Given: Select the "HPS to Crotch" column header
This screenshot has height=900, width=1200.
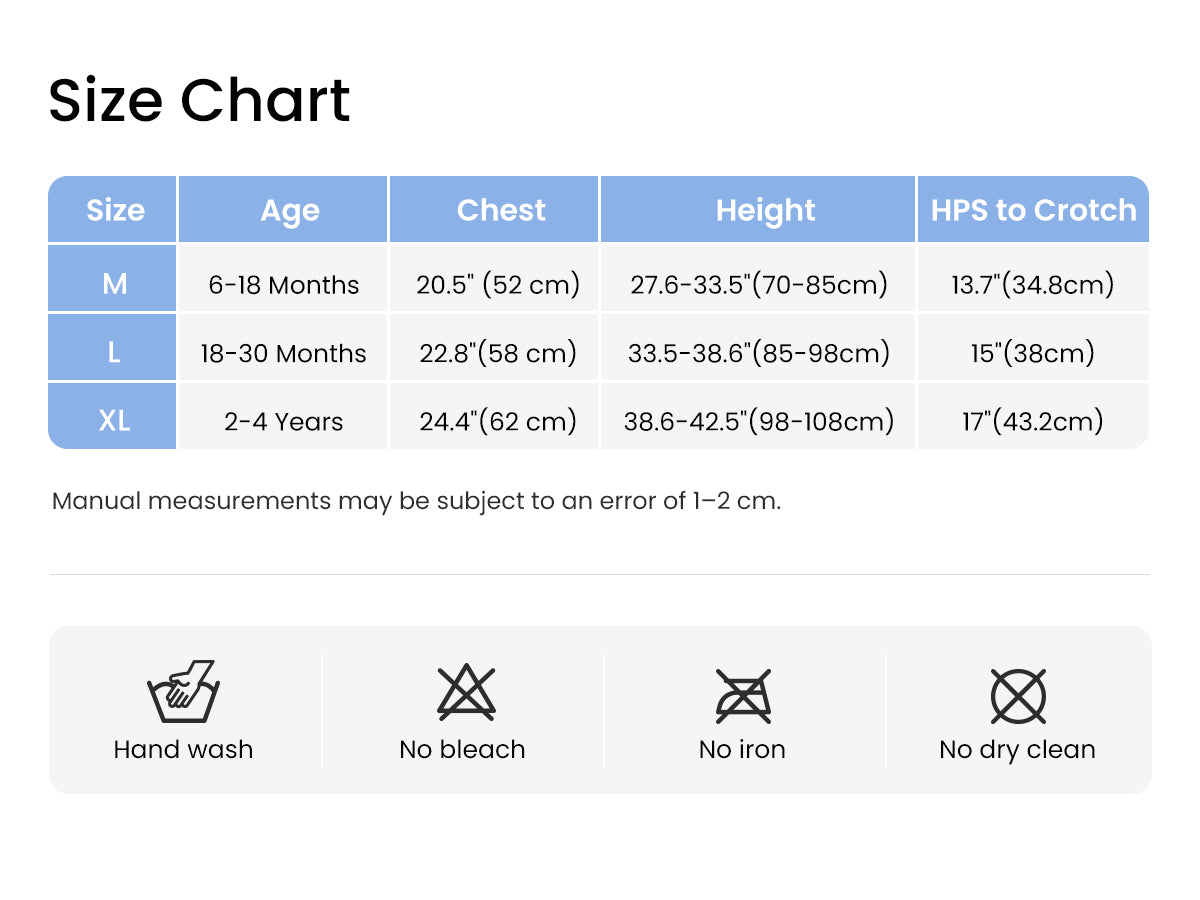Looking at the screenshot, I should click(1033, 209).
